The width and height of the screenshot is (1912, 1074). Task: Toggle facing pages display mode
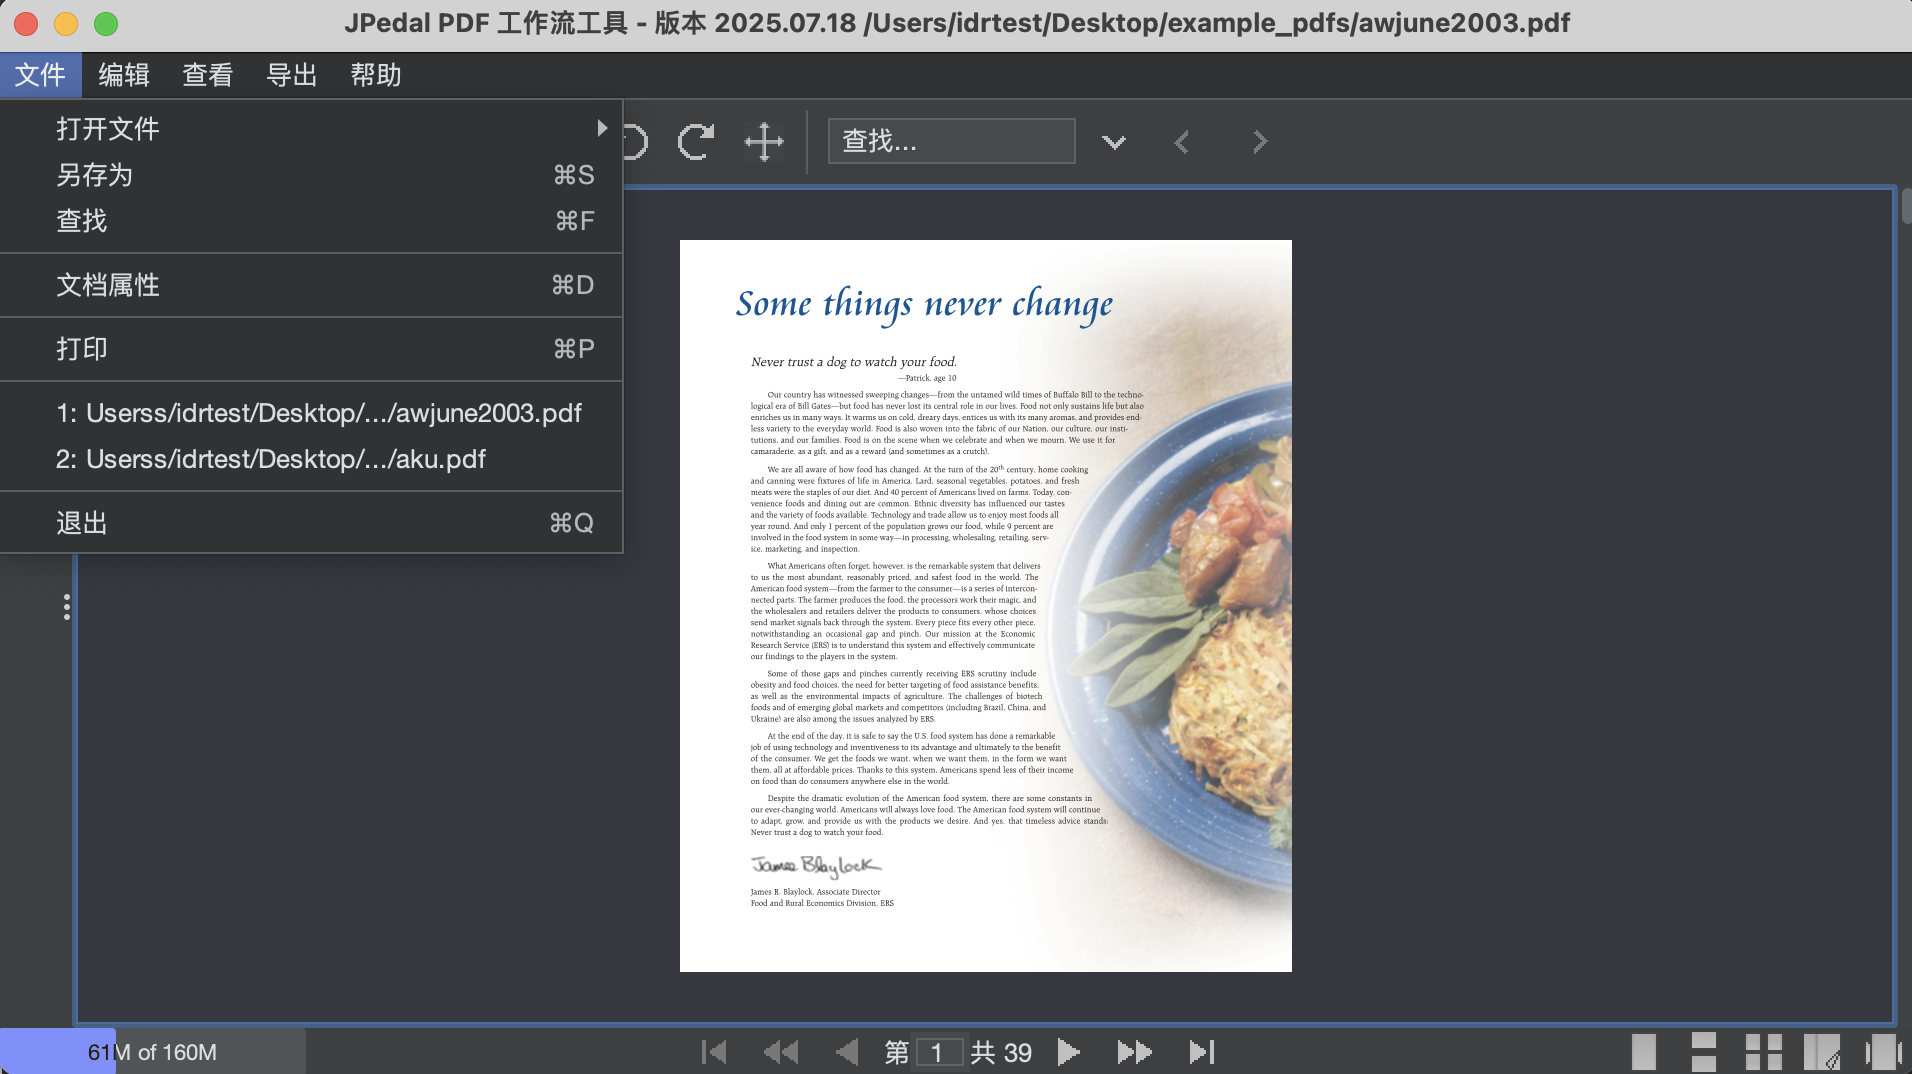click(1766, 1051)
